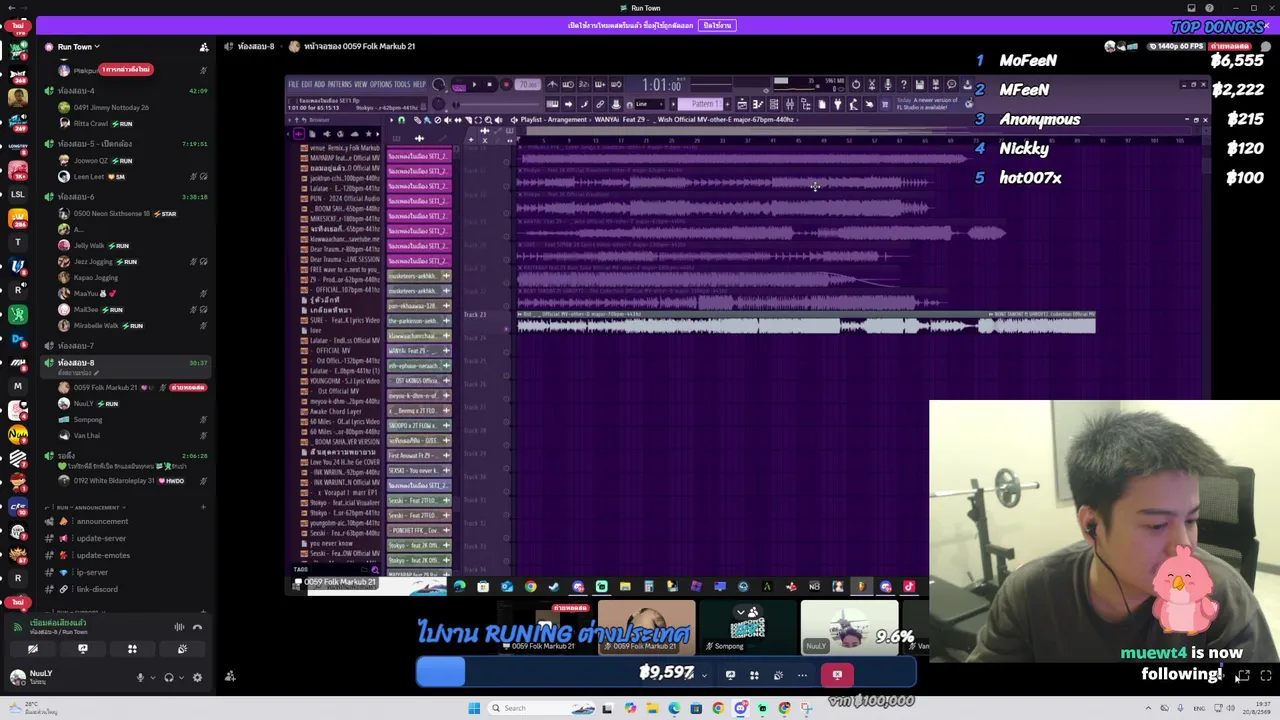Join voice channel ห้องสอบ-4

coord(76,91)
